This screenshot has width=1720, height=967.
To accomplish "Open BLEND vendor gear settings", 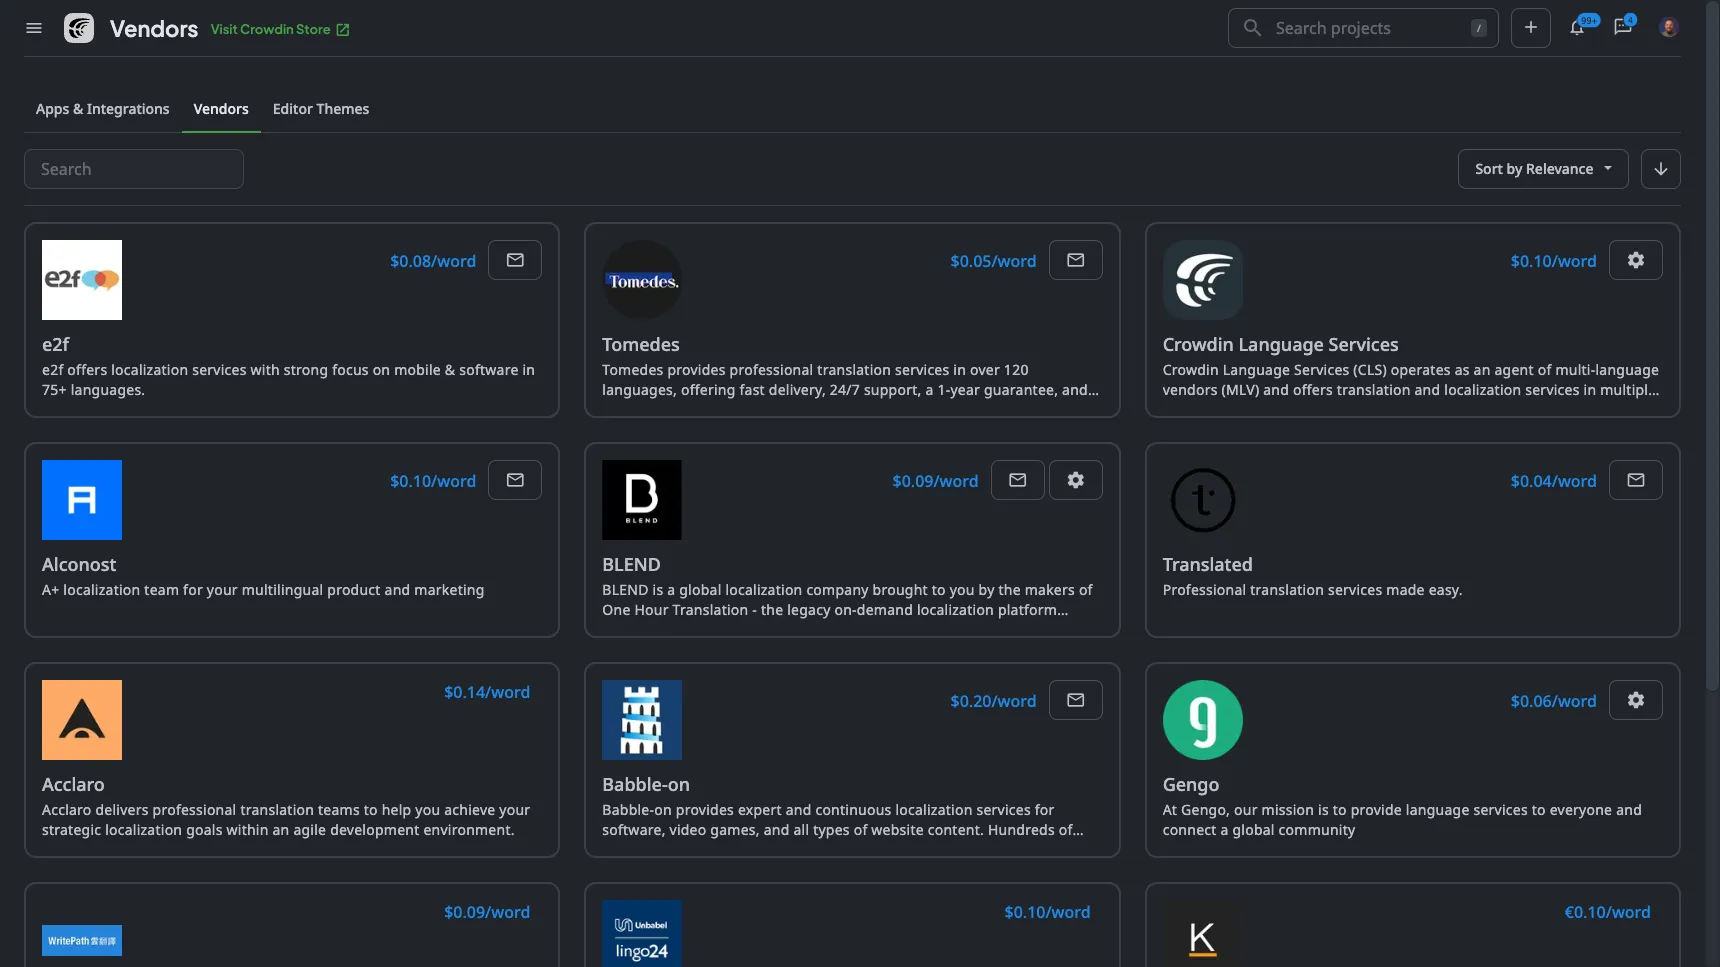I will [x=1075, y=480].
